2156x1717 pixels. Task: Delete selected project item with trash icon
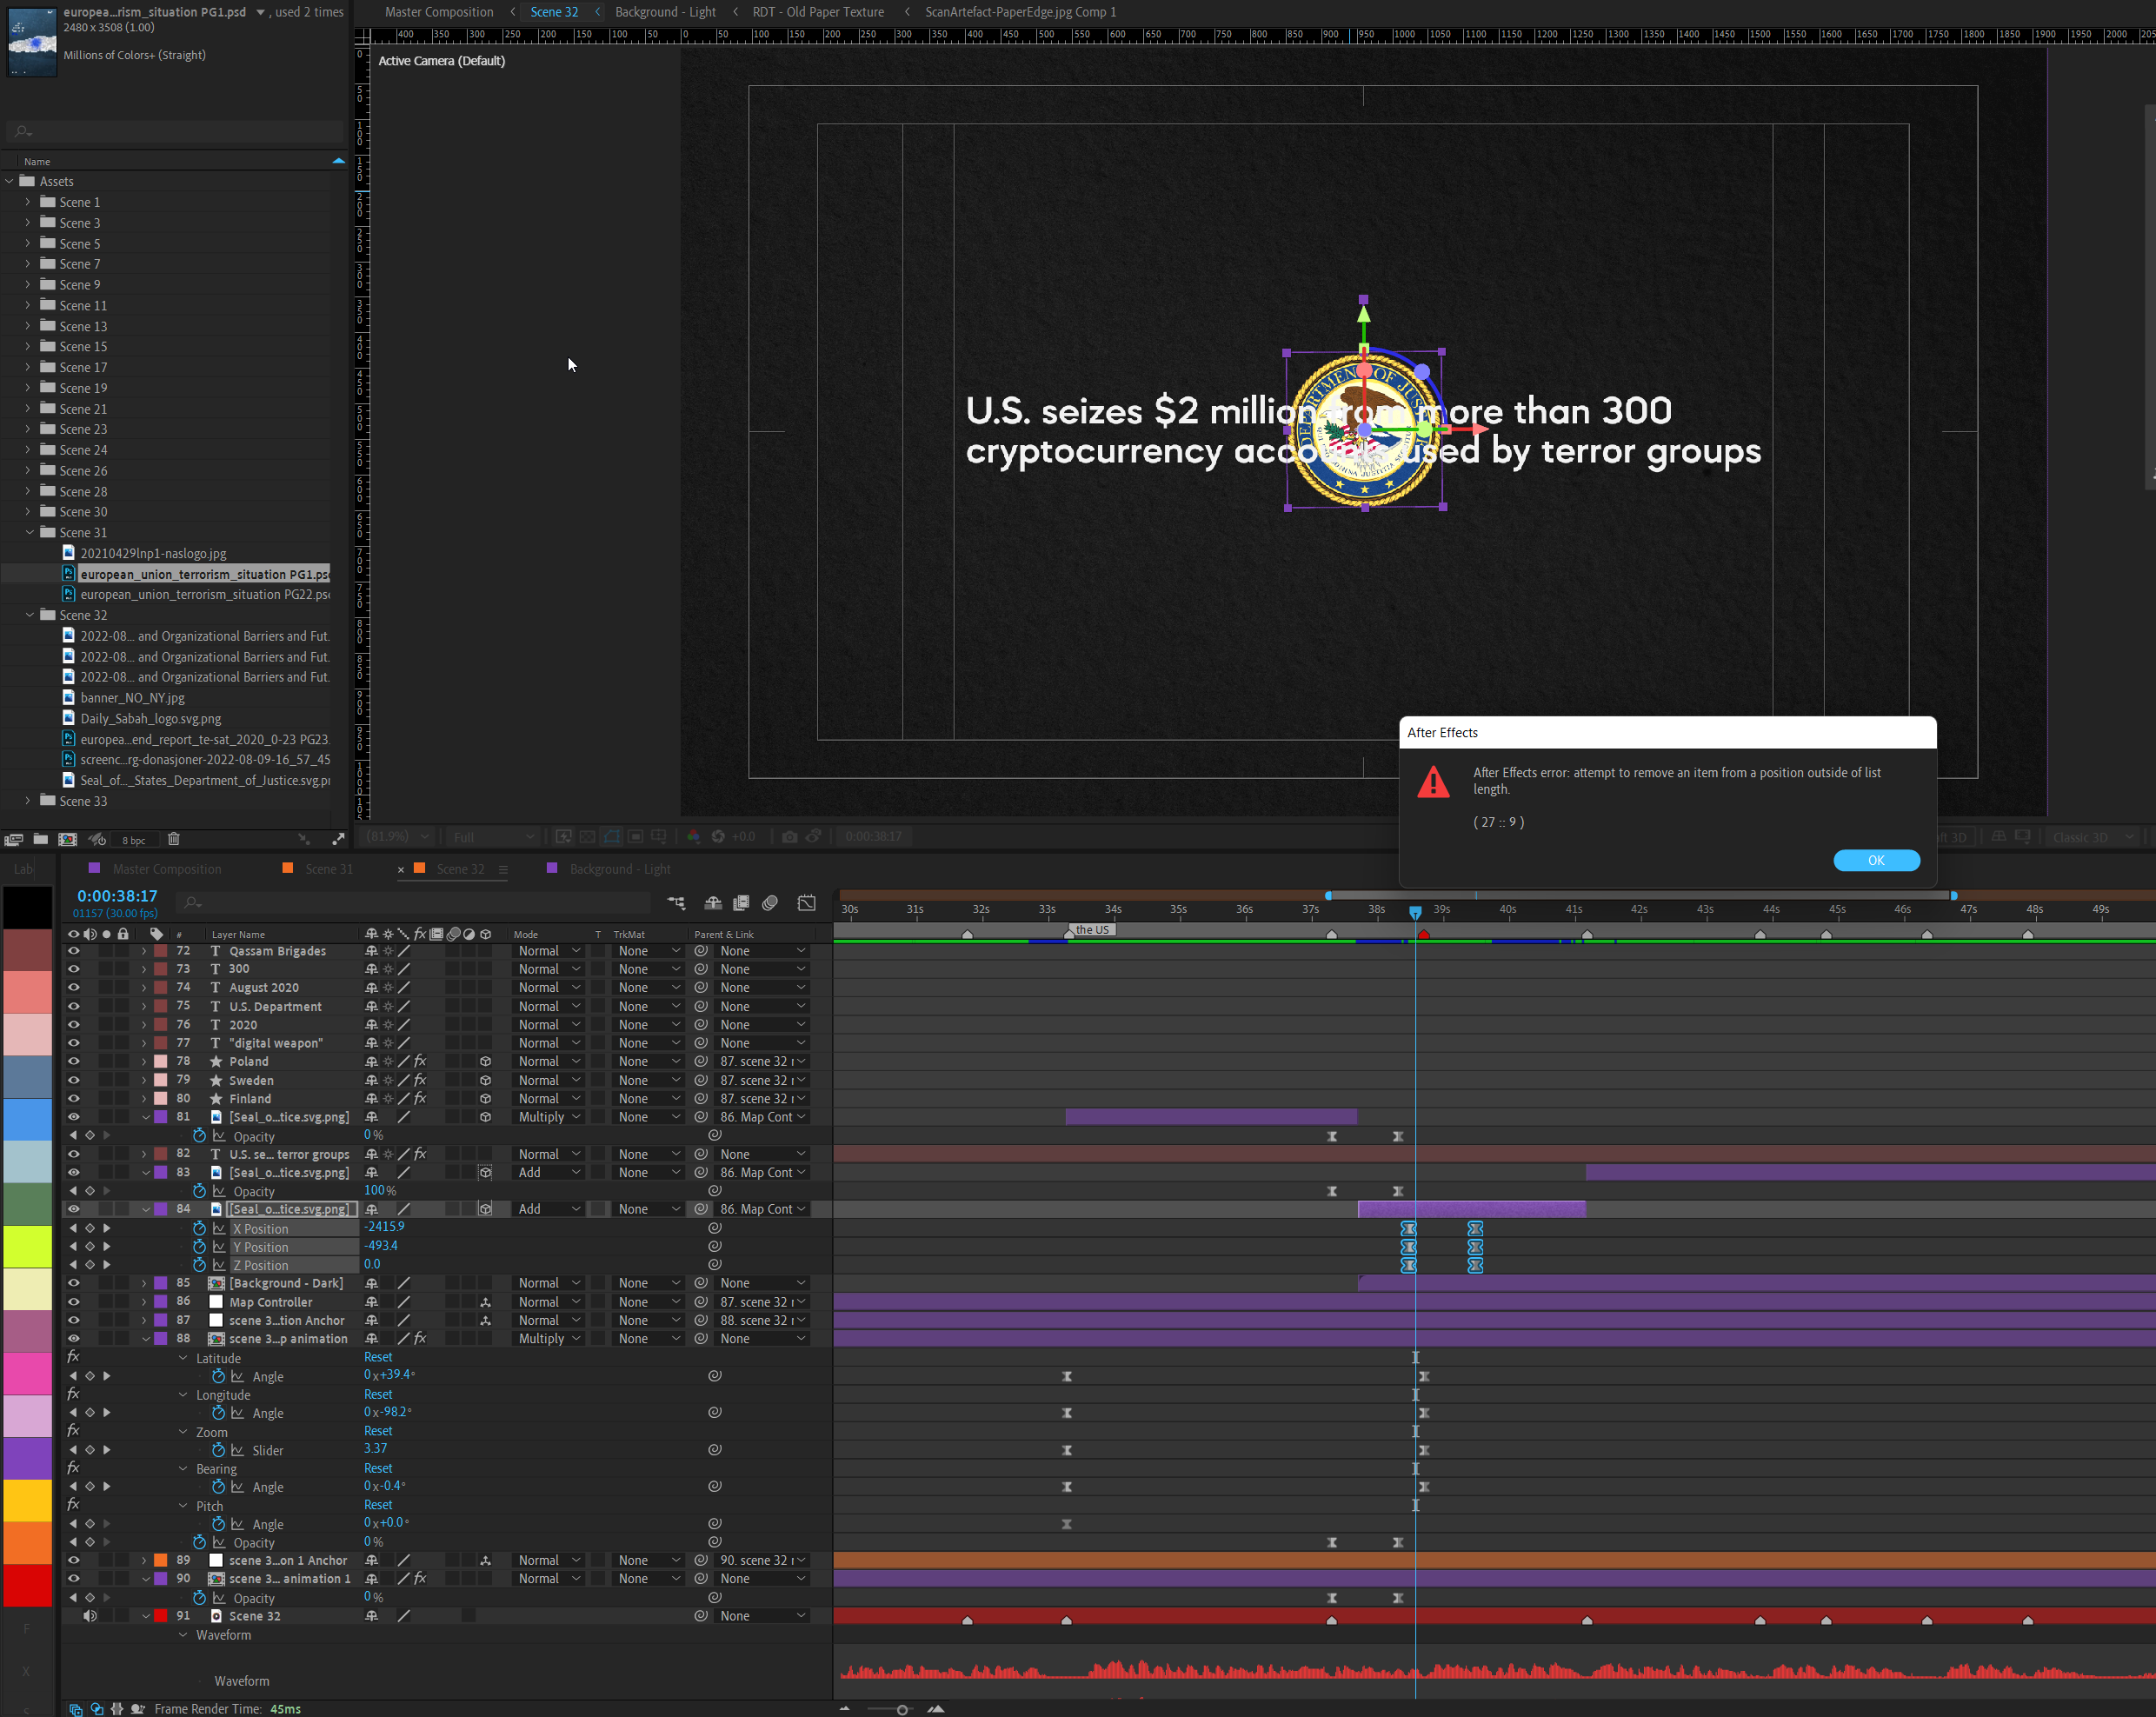pos(173,839)
